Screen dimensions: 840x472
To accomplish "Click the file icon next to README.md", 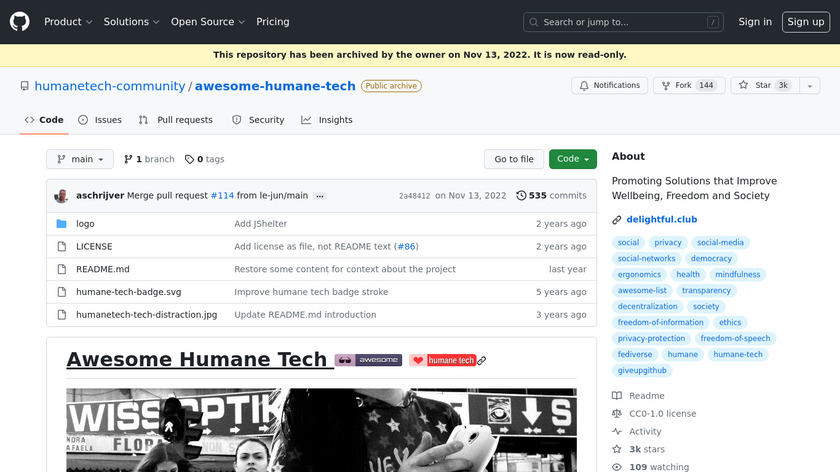I will pyautogui.click(x=62, y=269).
